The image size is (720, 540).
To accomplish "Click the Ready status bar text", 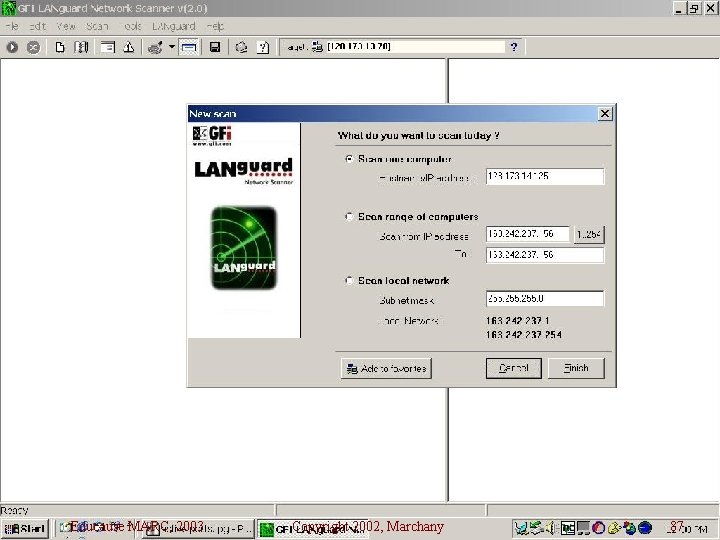I will pyautogui.click(x=14, y=510).
